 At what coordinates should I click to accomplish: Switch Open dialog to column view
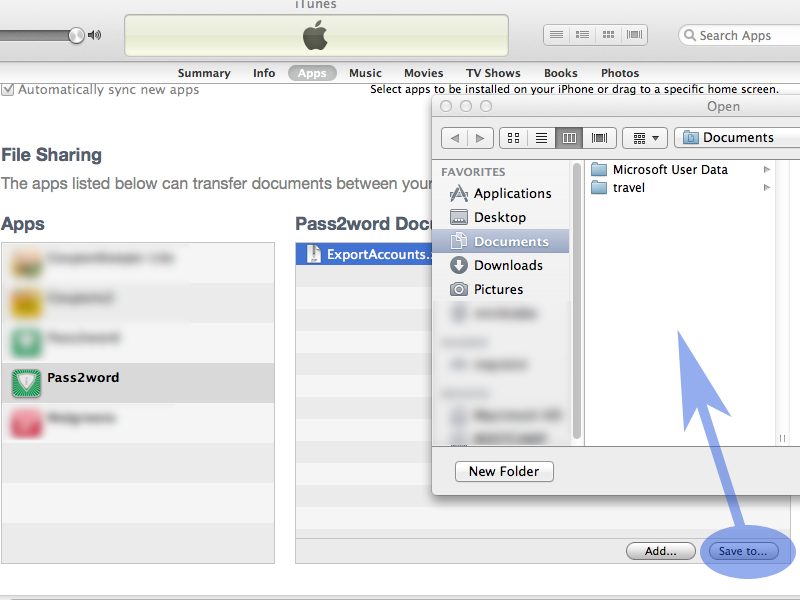point(569,138)
